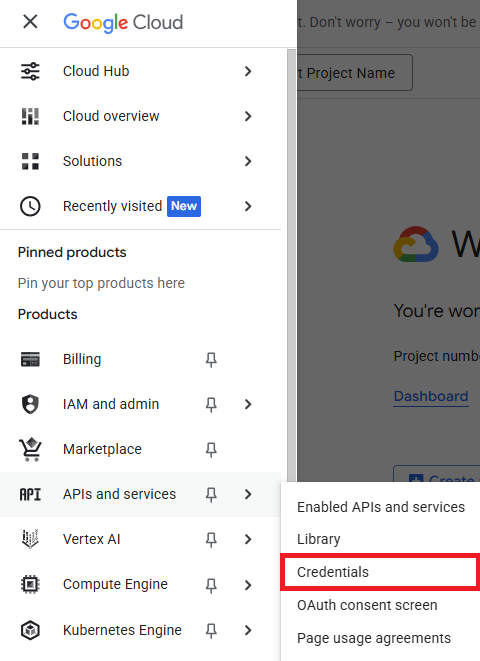Image resolution: width=480 pixels, height=661 pixels.
Task: Open Kubernetes Engine product entry
Action: [140, 630]
